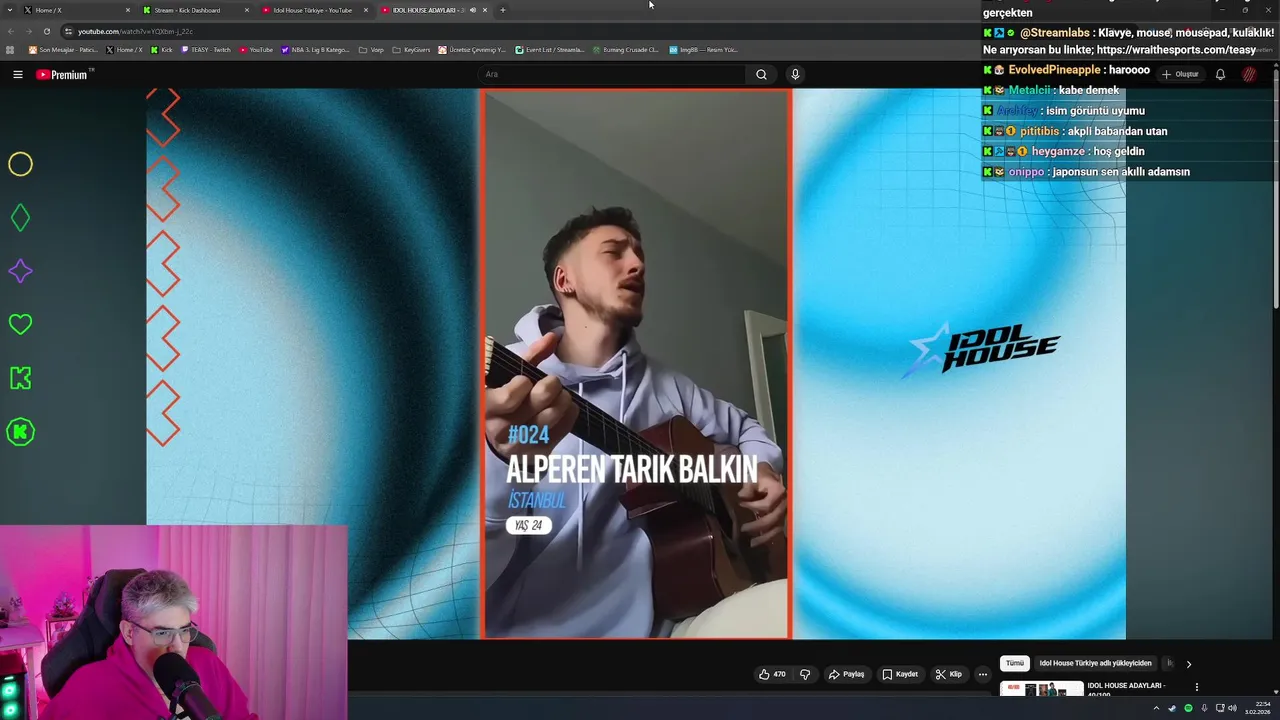Open the ImgBB bookmark

(703, 49)
